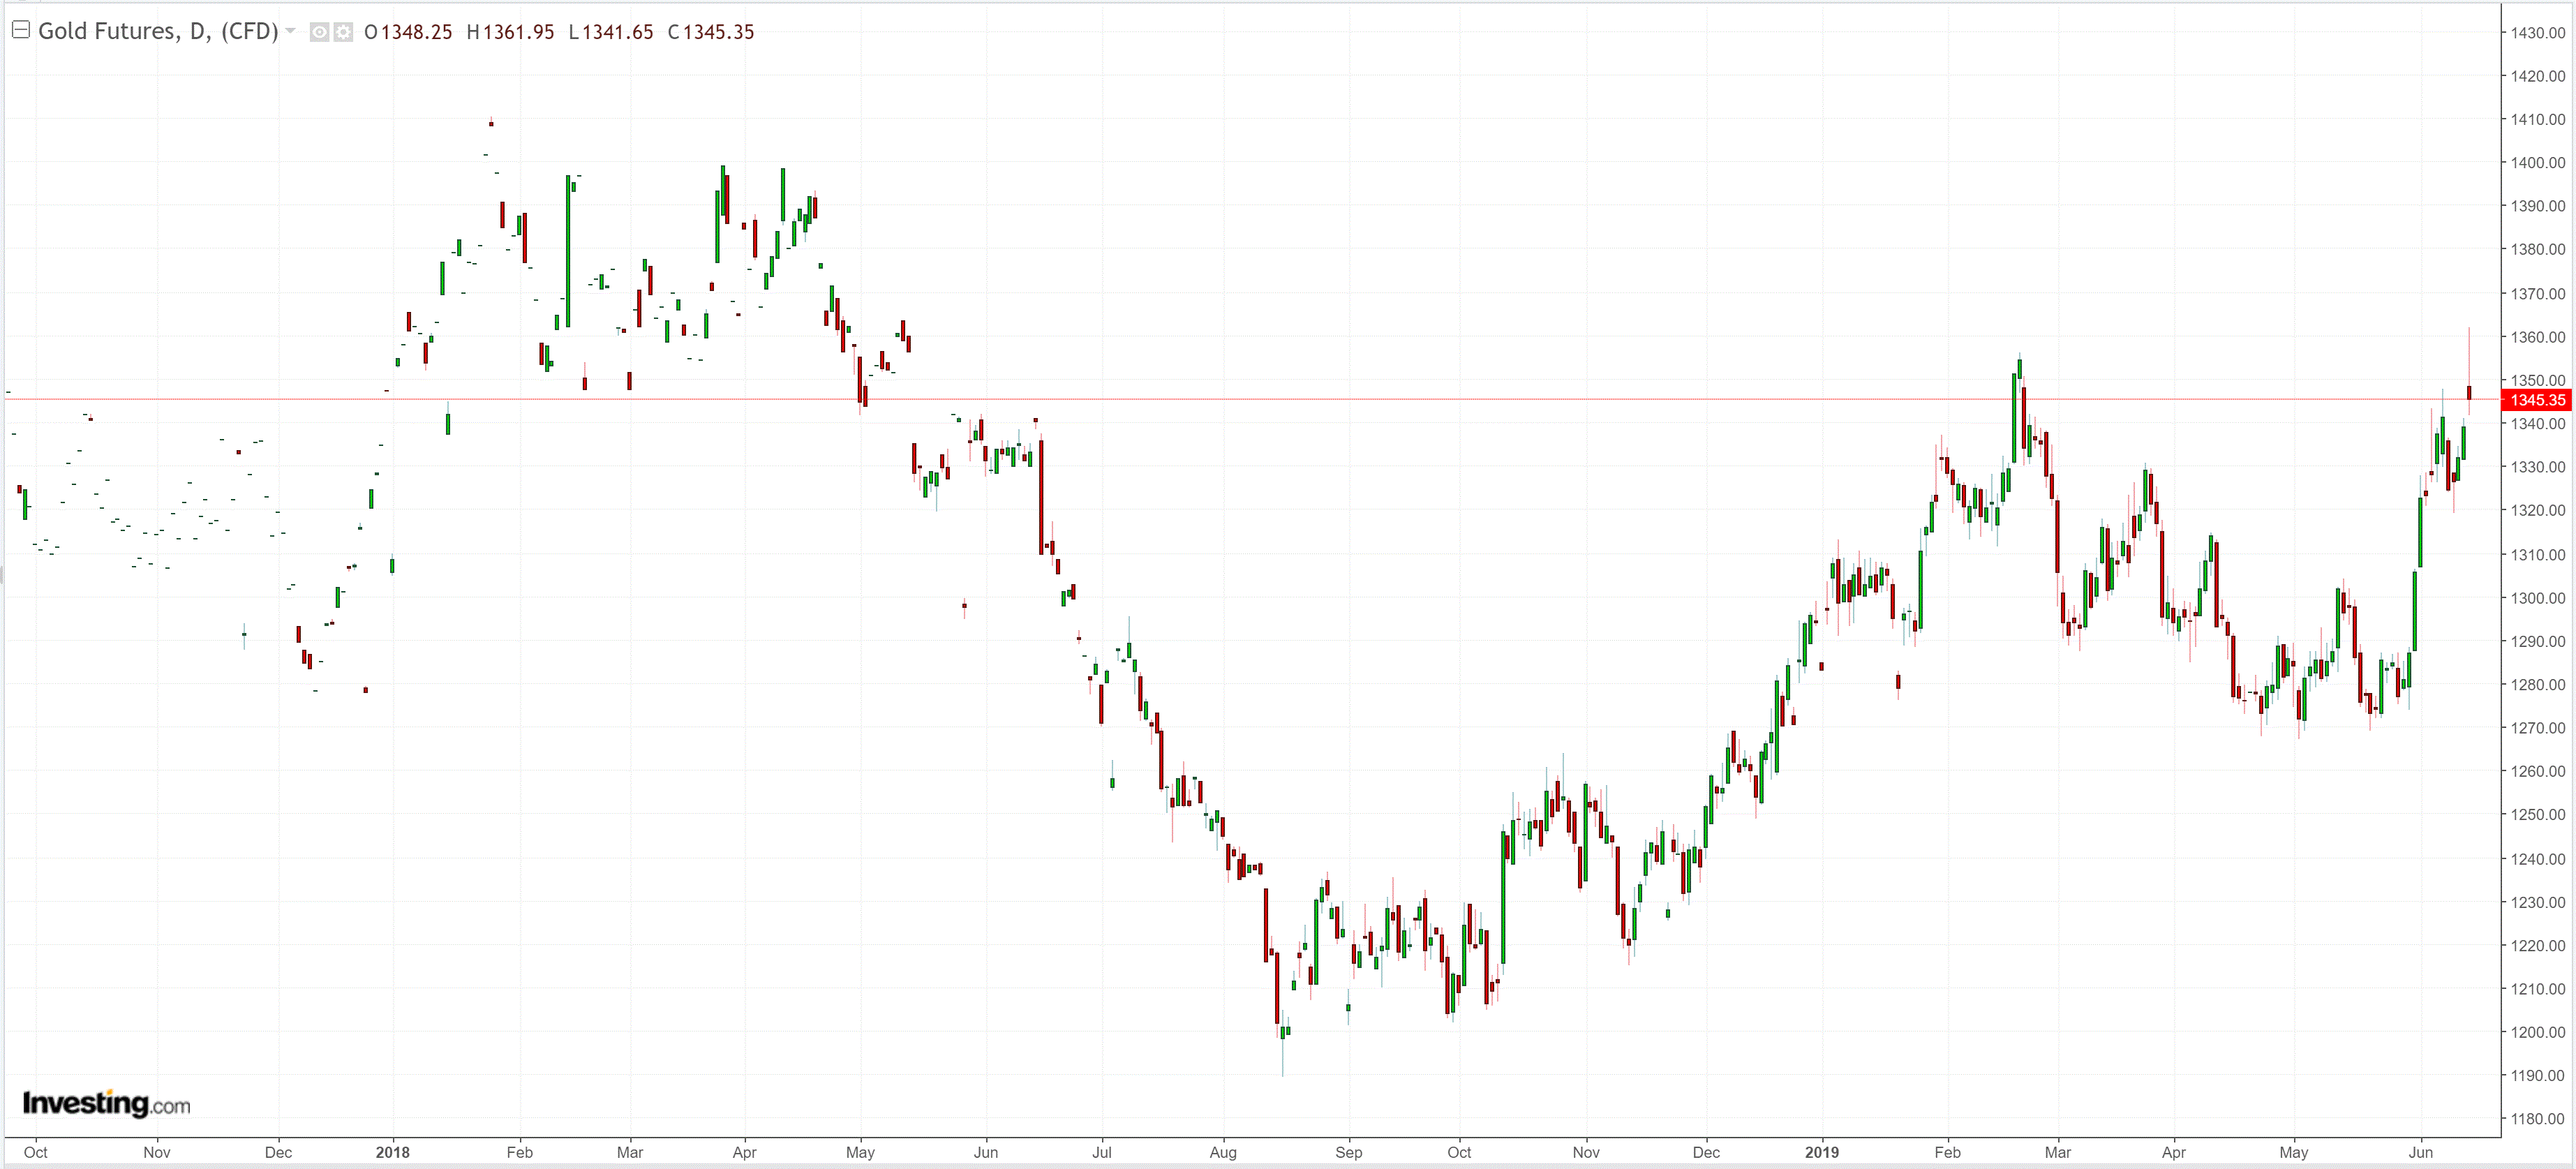Click the Jun label at axis right end
This screenshot has height=1169, width=2576.
click(x=2420, y=1152)
